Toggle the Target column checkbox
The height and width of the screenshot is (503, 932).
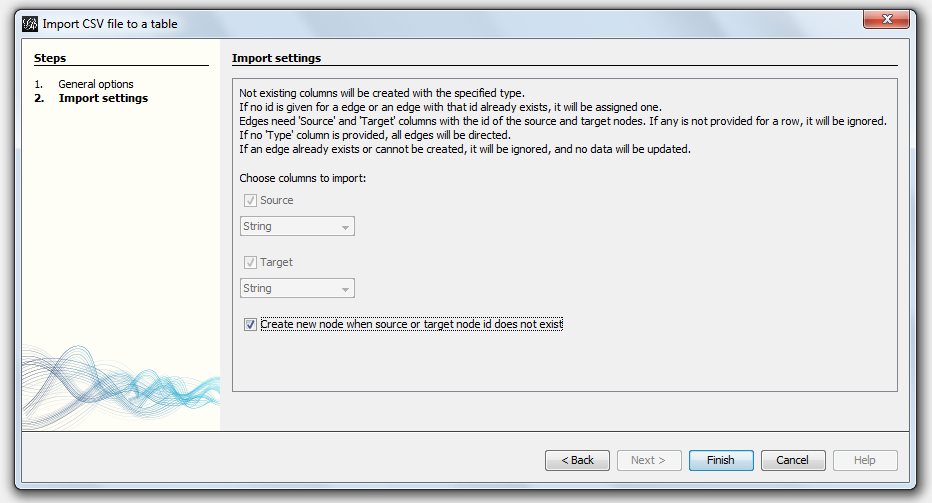[250, 262]
